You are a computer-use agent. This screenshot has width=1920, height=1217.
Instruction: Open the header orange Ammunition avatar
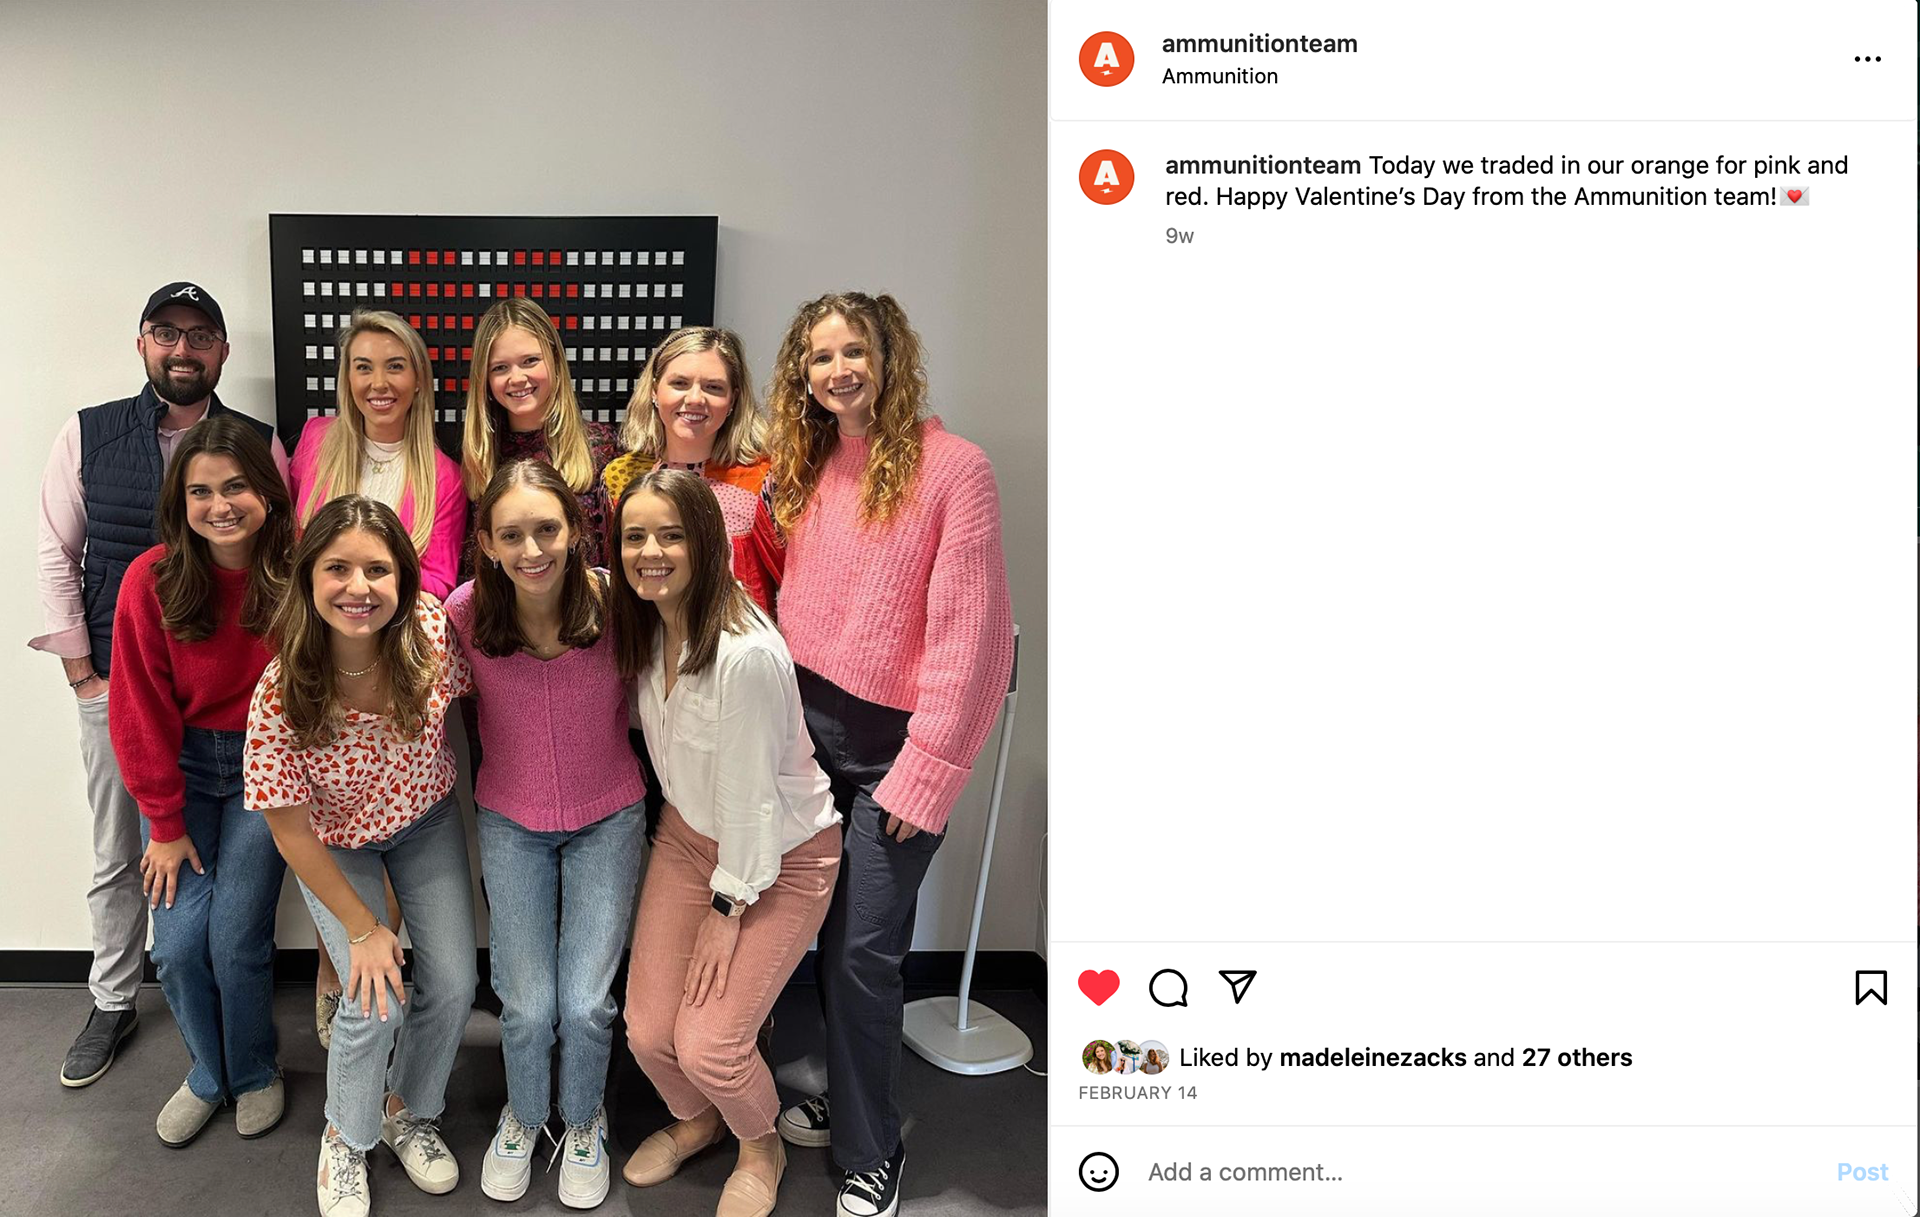point(1106,59)
